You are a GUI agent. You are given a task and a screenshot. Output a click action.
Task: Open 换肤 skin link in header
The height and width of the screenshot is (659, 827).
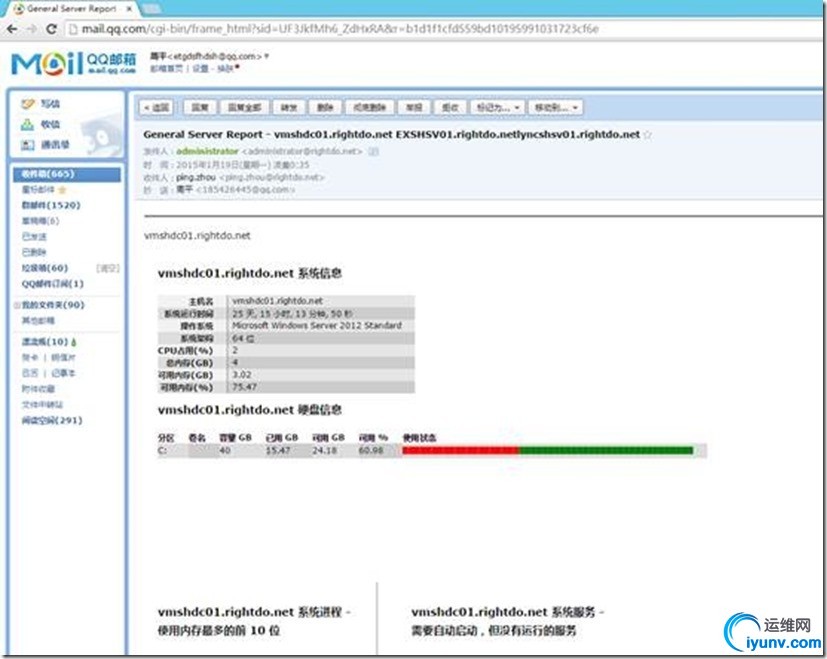(x=225, y=69)
